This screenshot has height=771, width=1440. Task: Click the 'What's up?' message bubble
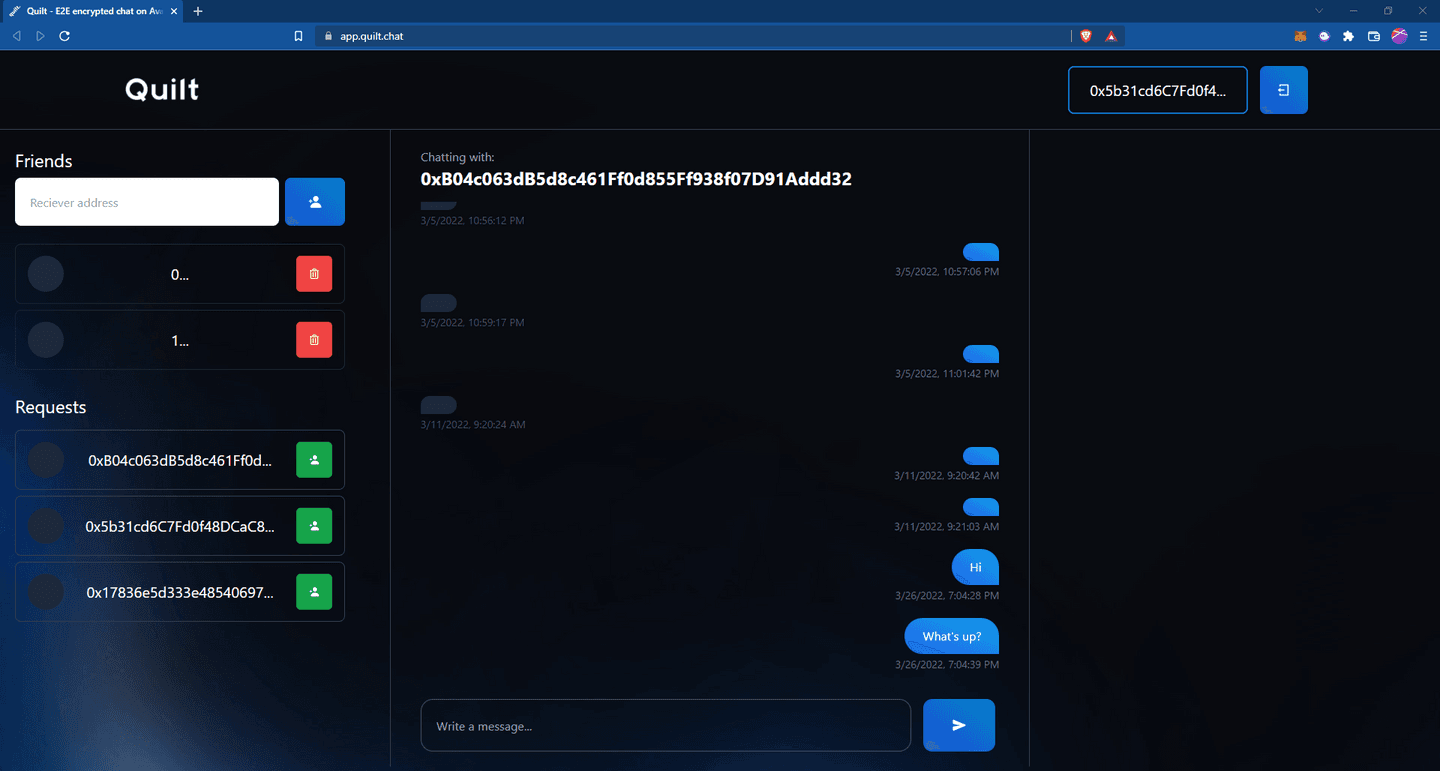[x=952, y=636]
